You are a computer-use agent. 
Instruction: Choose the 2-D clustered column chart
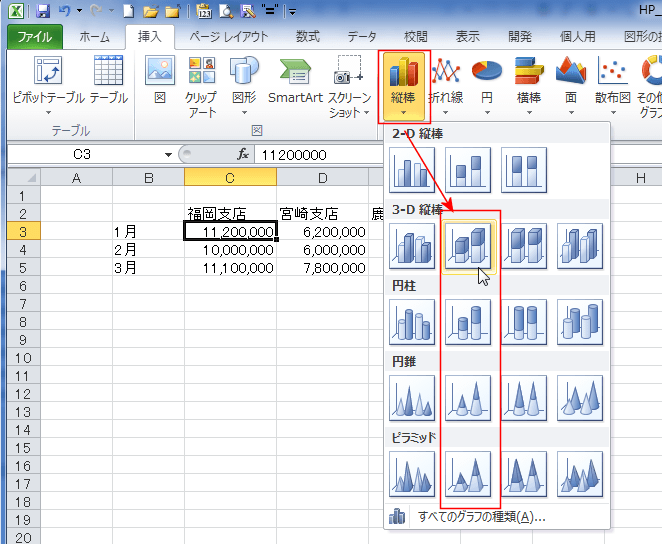[412, 171]
